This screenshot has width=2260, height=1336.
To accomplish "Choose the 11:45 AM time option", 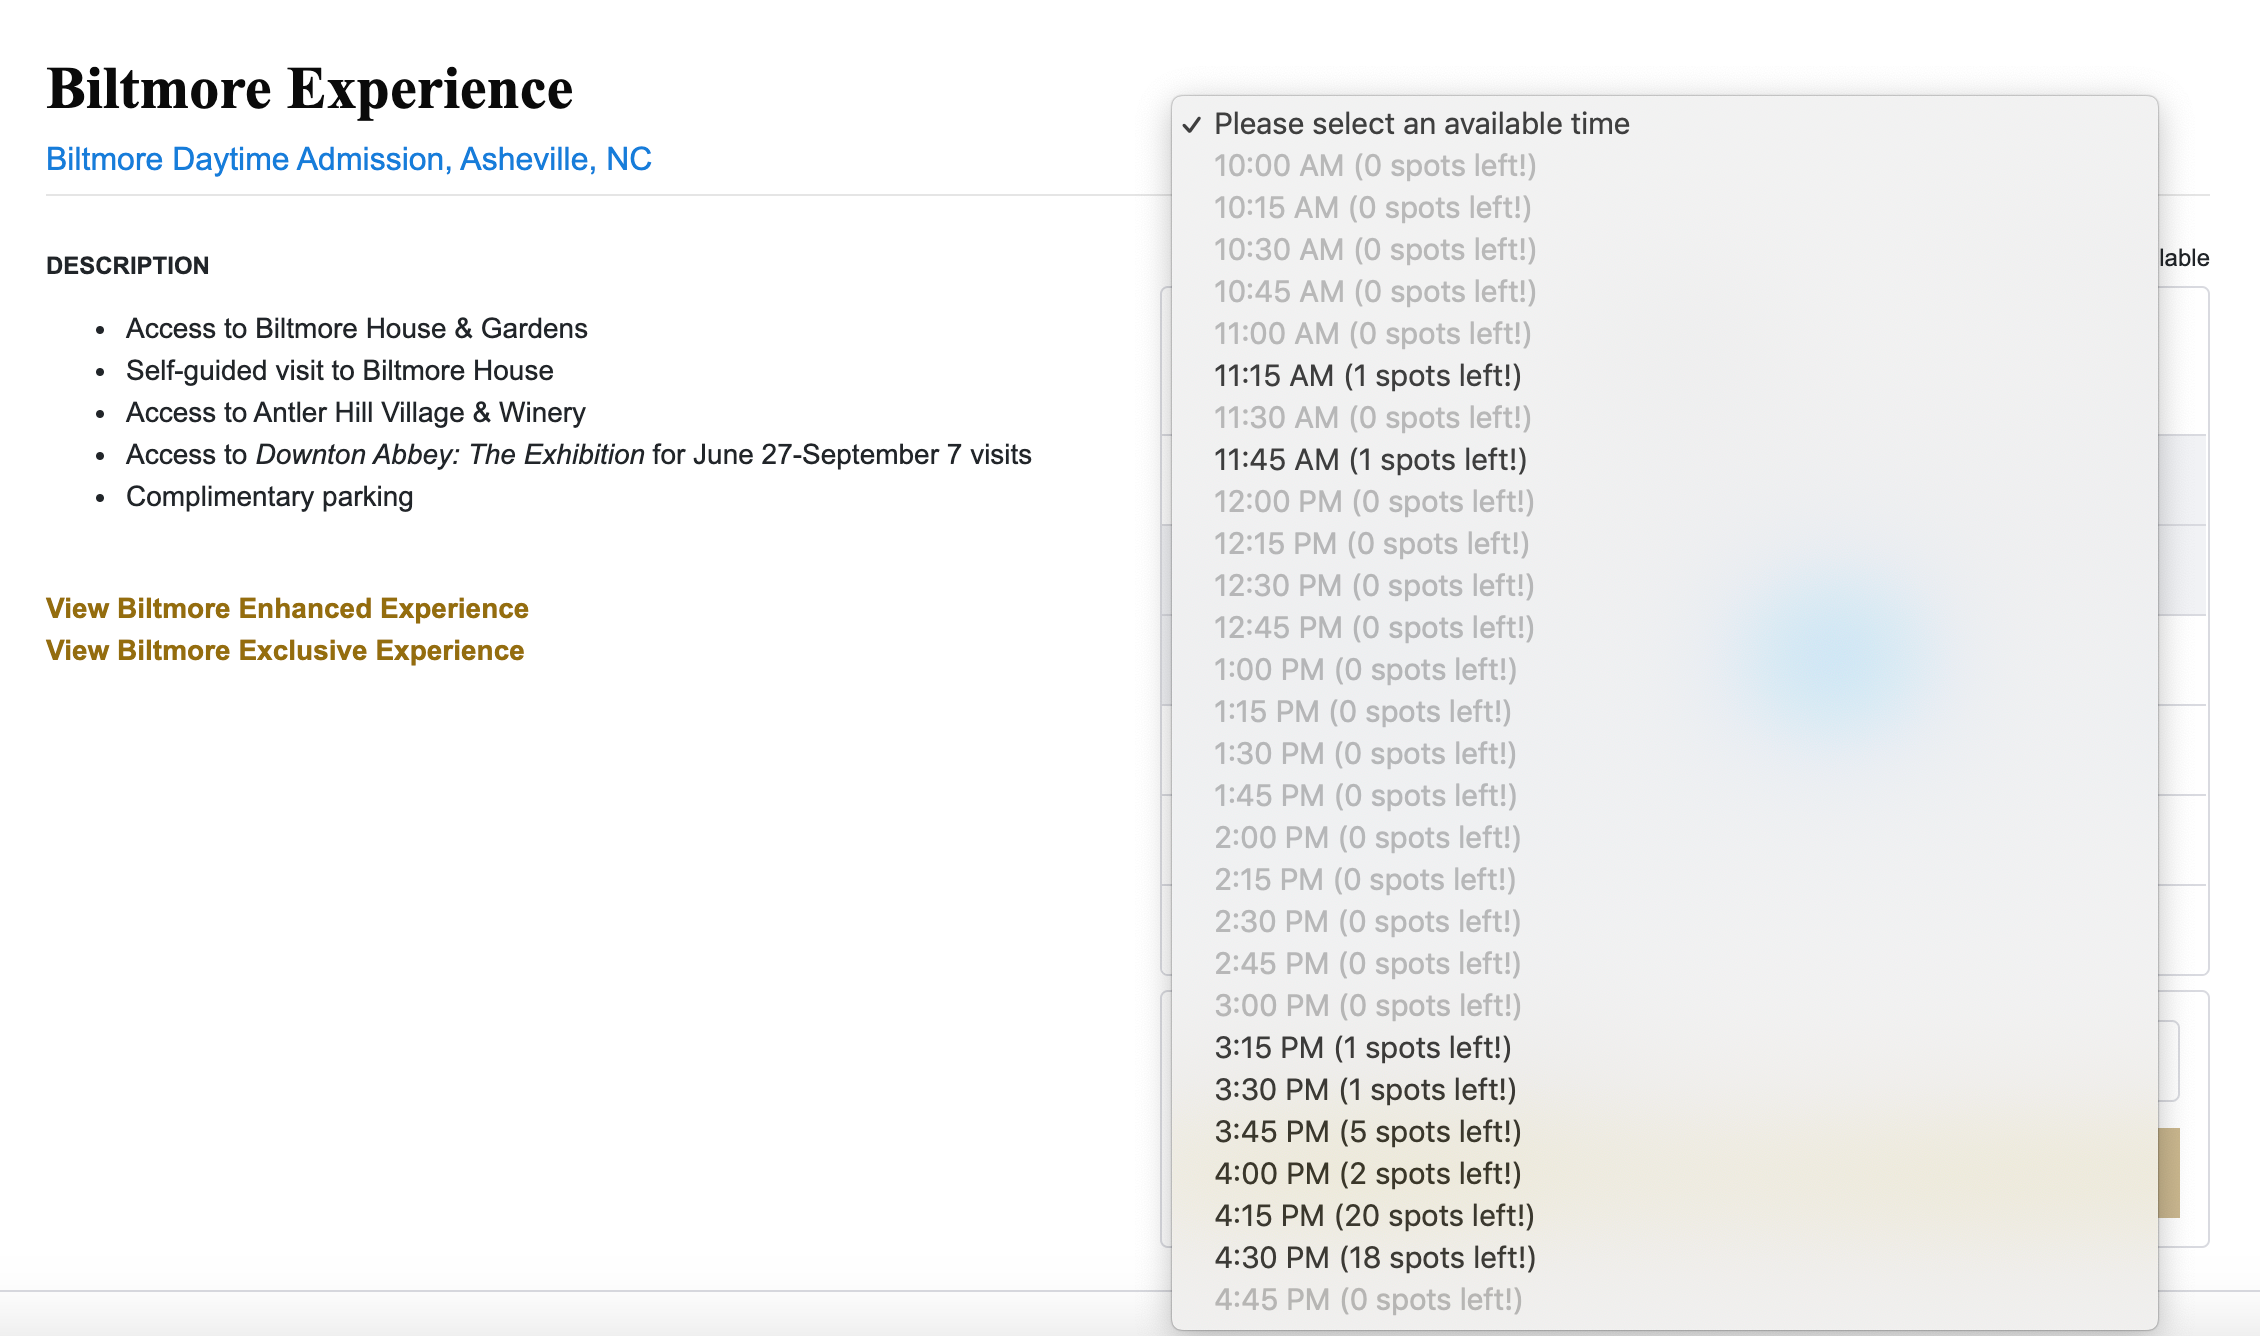I will [x=1370, y=460].
